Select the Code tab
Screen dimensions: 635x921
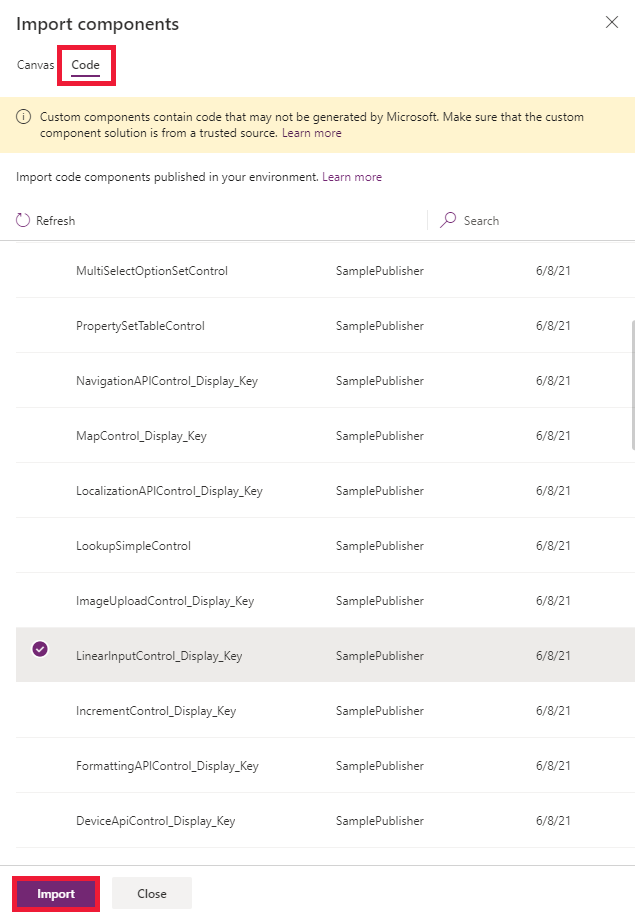(86, 66)
